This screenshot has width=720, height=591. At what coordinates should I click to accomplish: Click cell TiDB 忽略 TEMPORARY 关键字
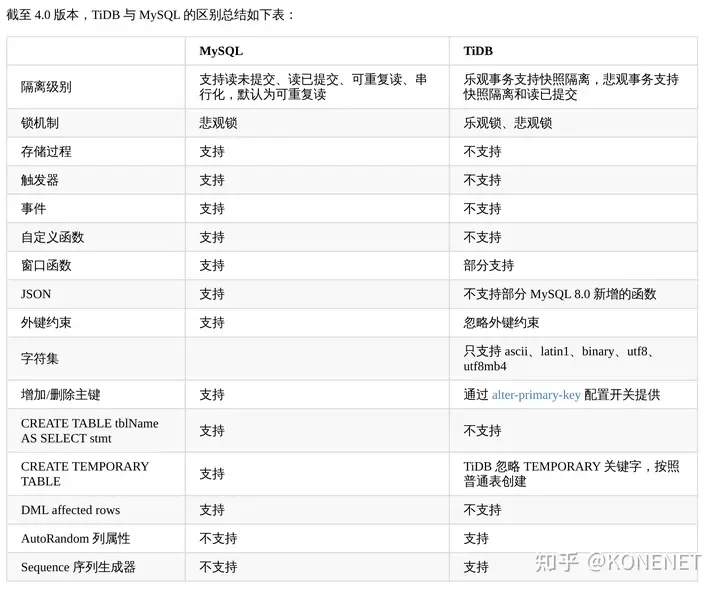(571, 474)
